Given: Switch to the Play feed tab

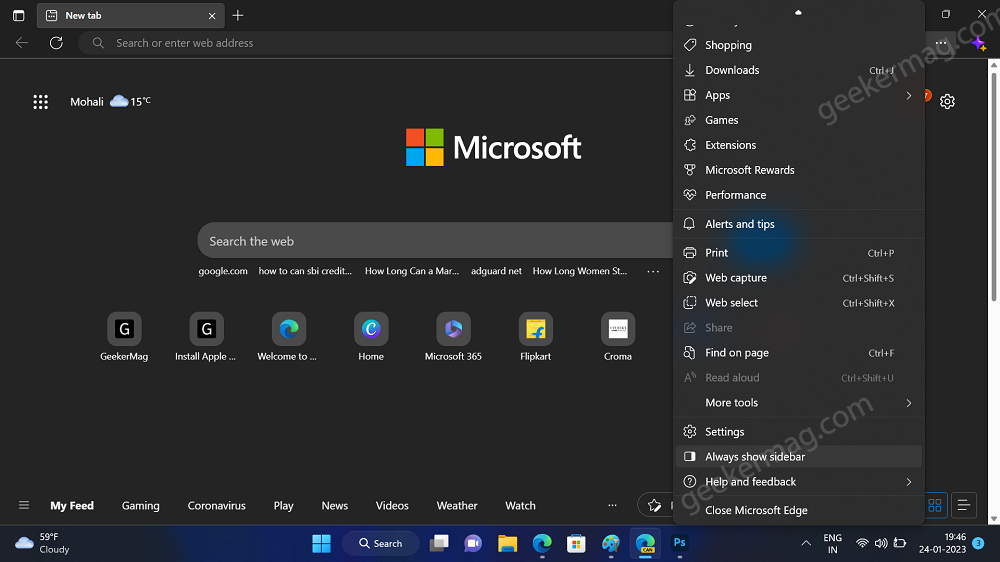Looking at the screenshot, I should 284,505.
